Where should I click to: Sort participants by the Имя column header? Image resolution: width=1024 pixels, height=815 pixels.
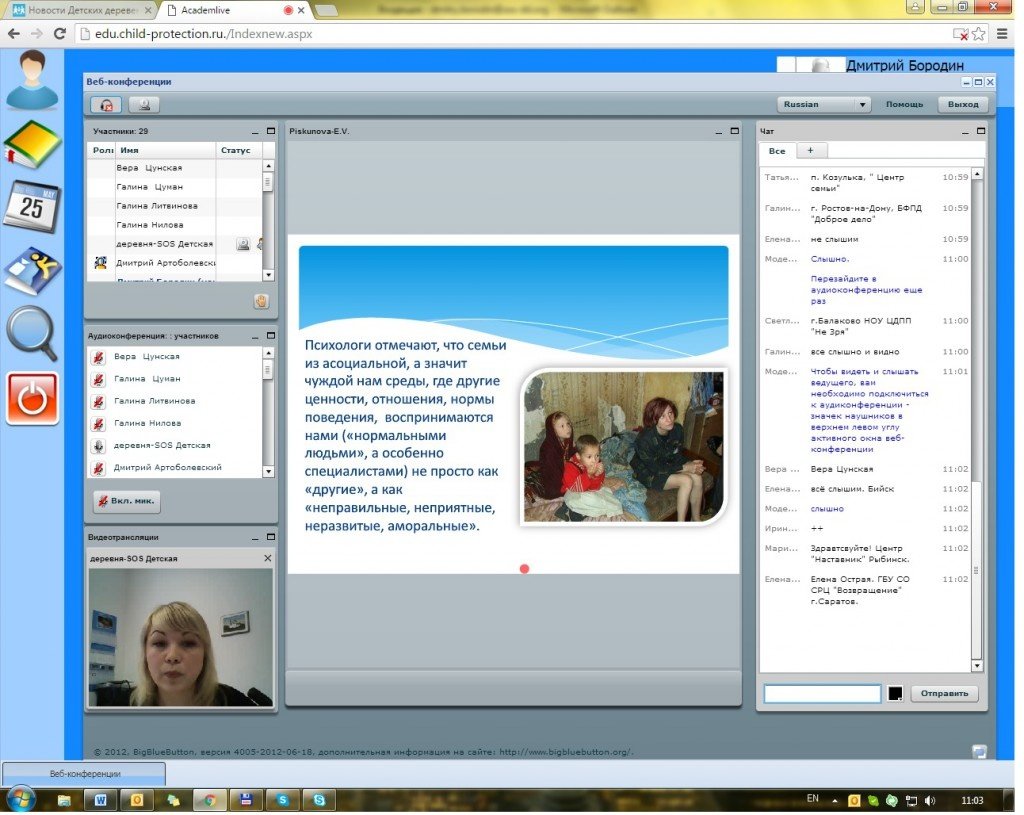pyautogui.click(x=166, y=150)
